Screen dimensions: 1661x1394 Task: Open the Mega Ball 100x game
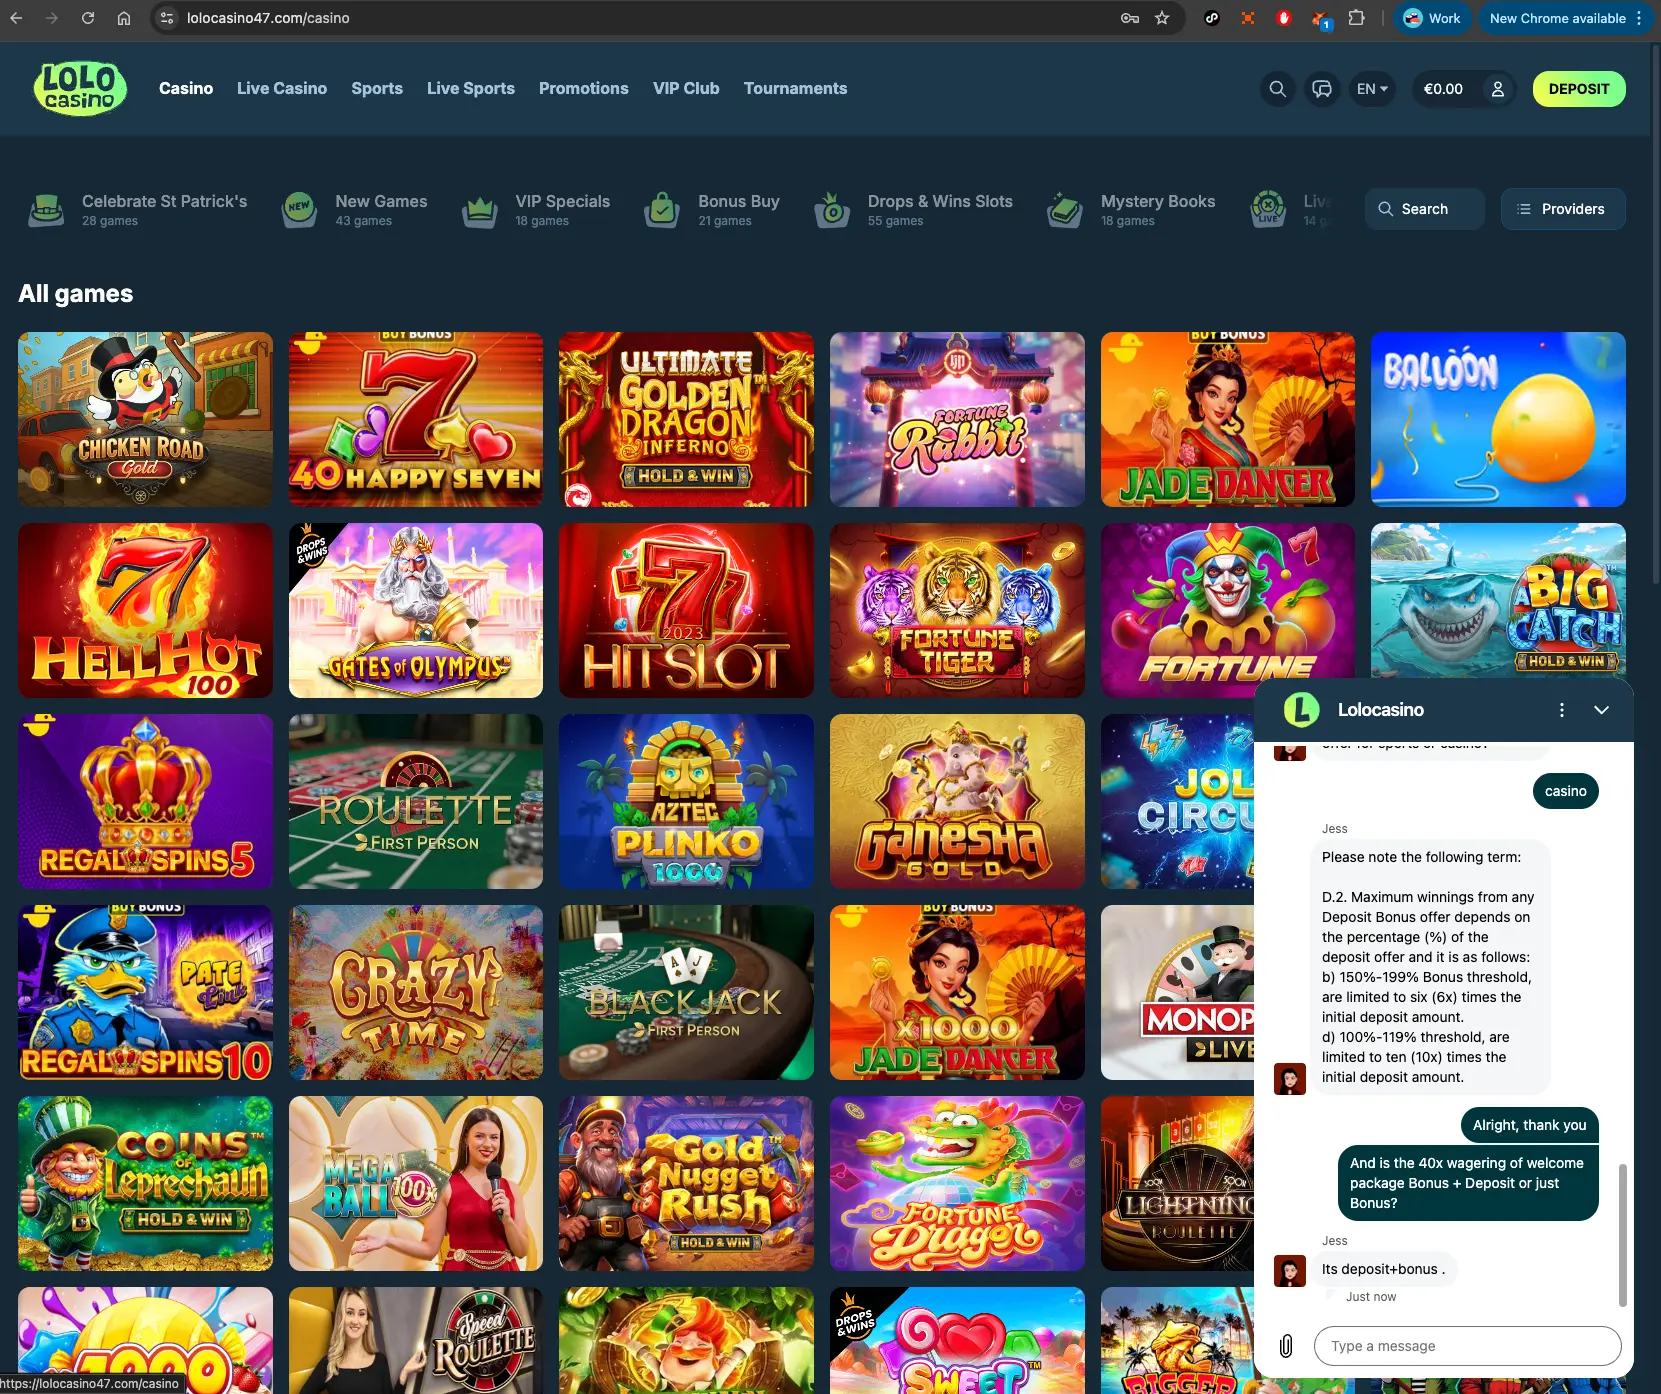point(416,1183)
